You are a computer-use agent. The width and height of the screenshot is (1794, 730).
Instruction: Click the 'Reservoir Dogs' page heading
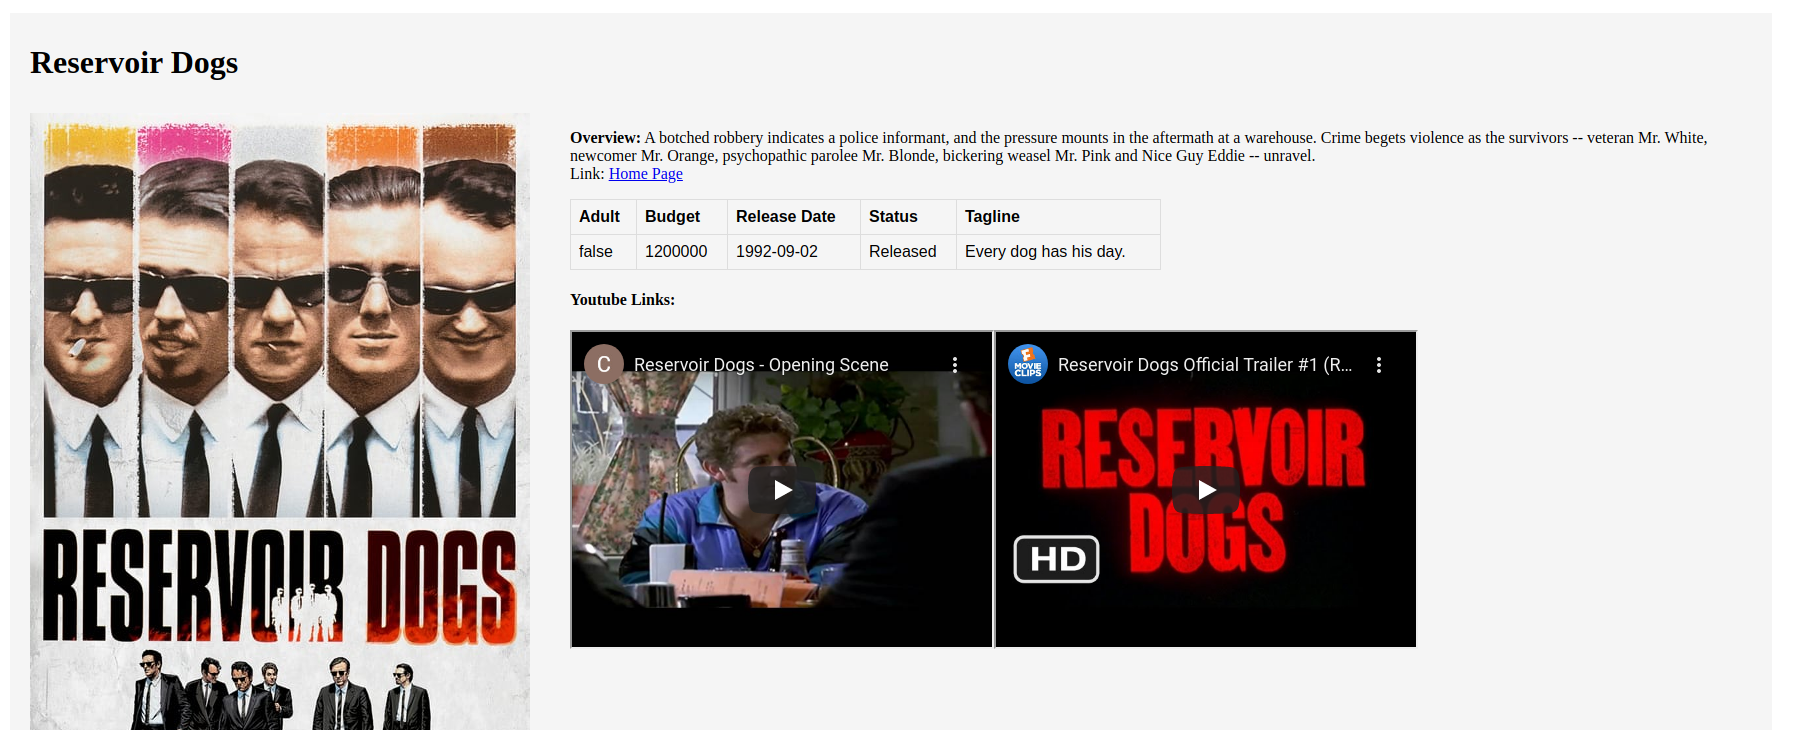point(134,63)
